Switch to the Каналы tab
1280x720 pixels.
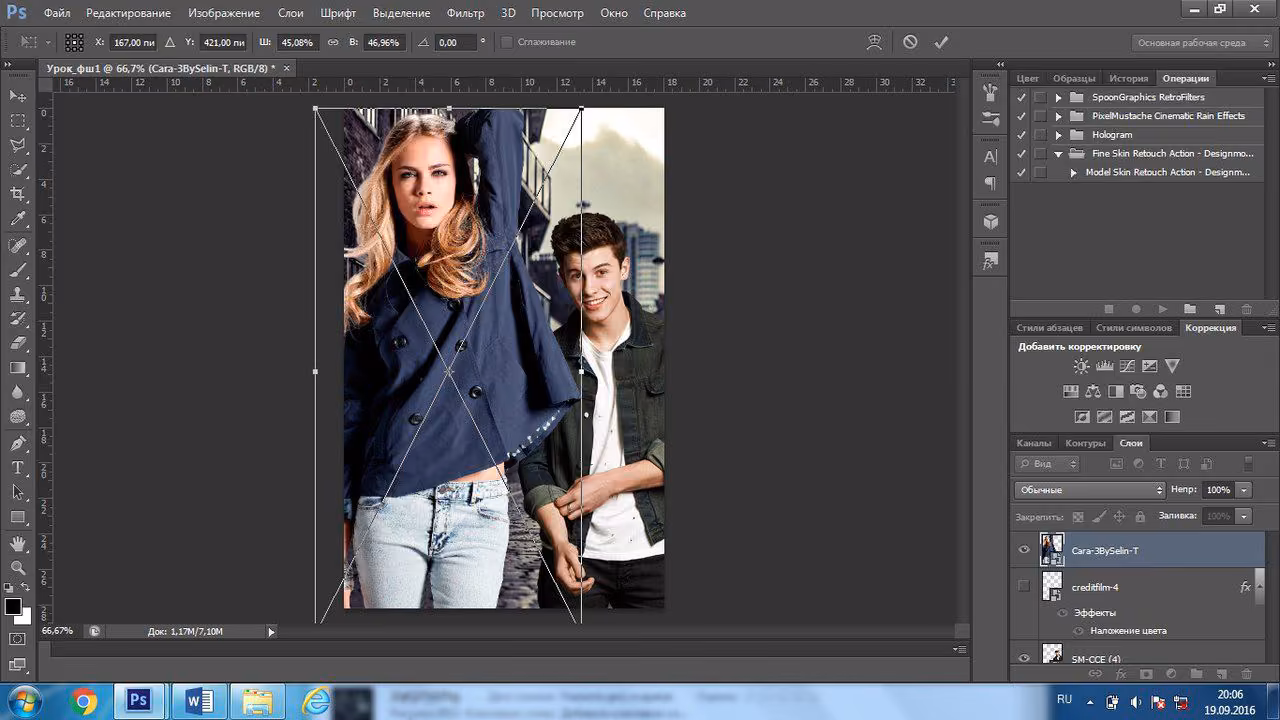tap(1034, 443)
